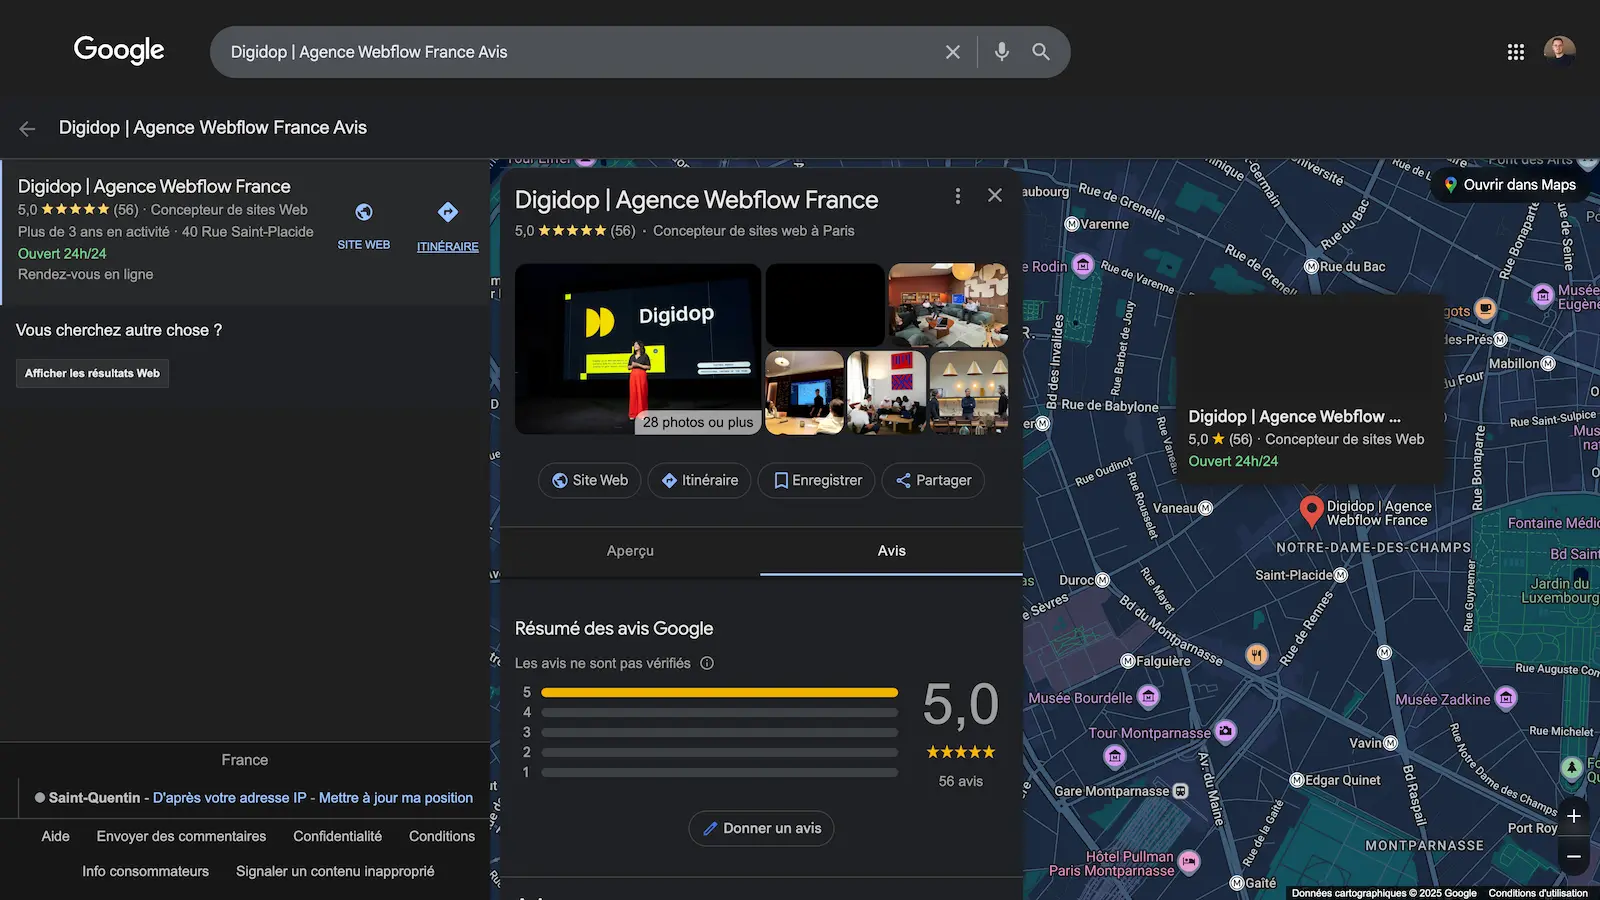Click inside the Google search field
The width and height of the screenshot is (1600, 900).
(580, 52)
